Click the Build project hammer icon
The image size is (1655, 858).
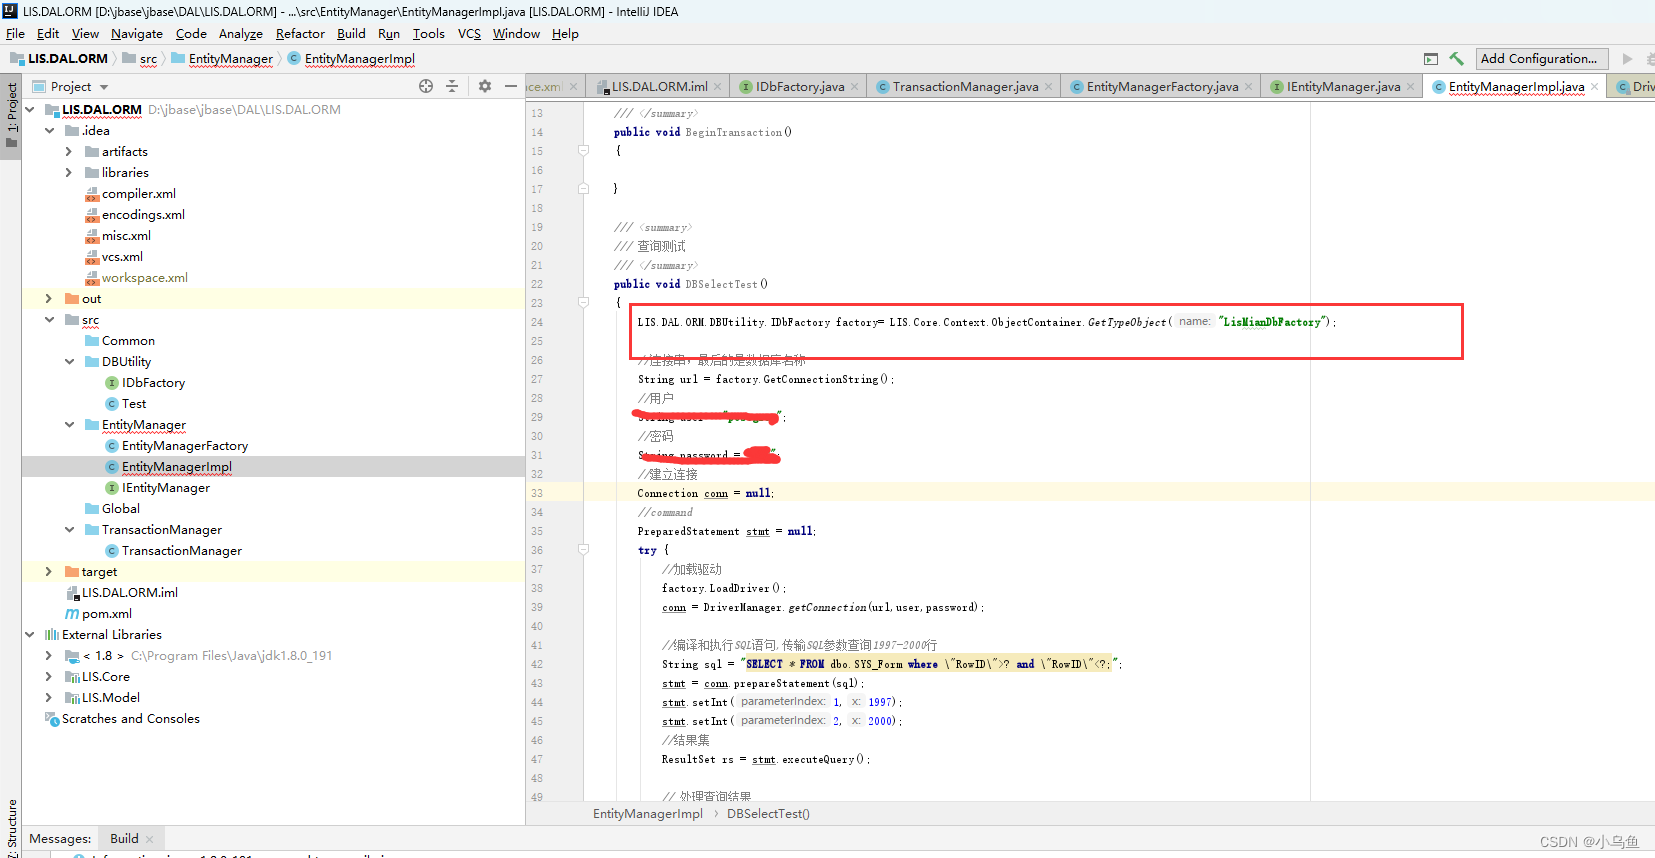(1456, 59)
